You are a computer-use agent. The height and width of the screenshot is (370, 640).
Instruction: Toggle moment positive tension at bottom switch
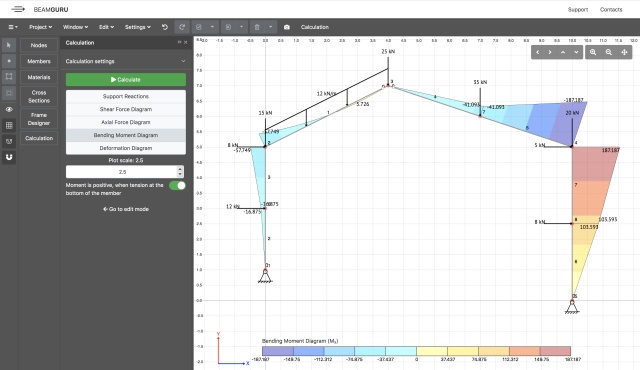[x=177, y=186]
